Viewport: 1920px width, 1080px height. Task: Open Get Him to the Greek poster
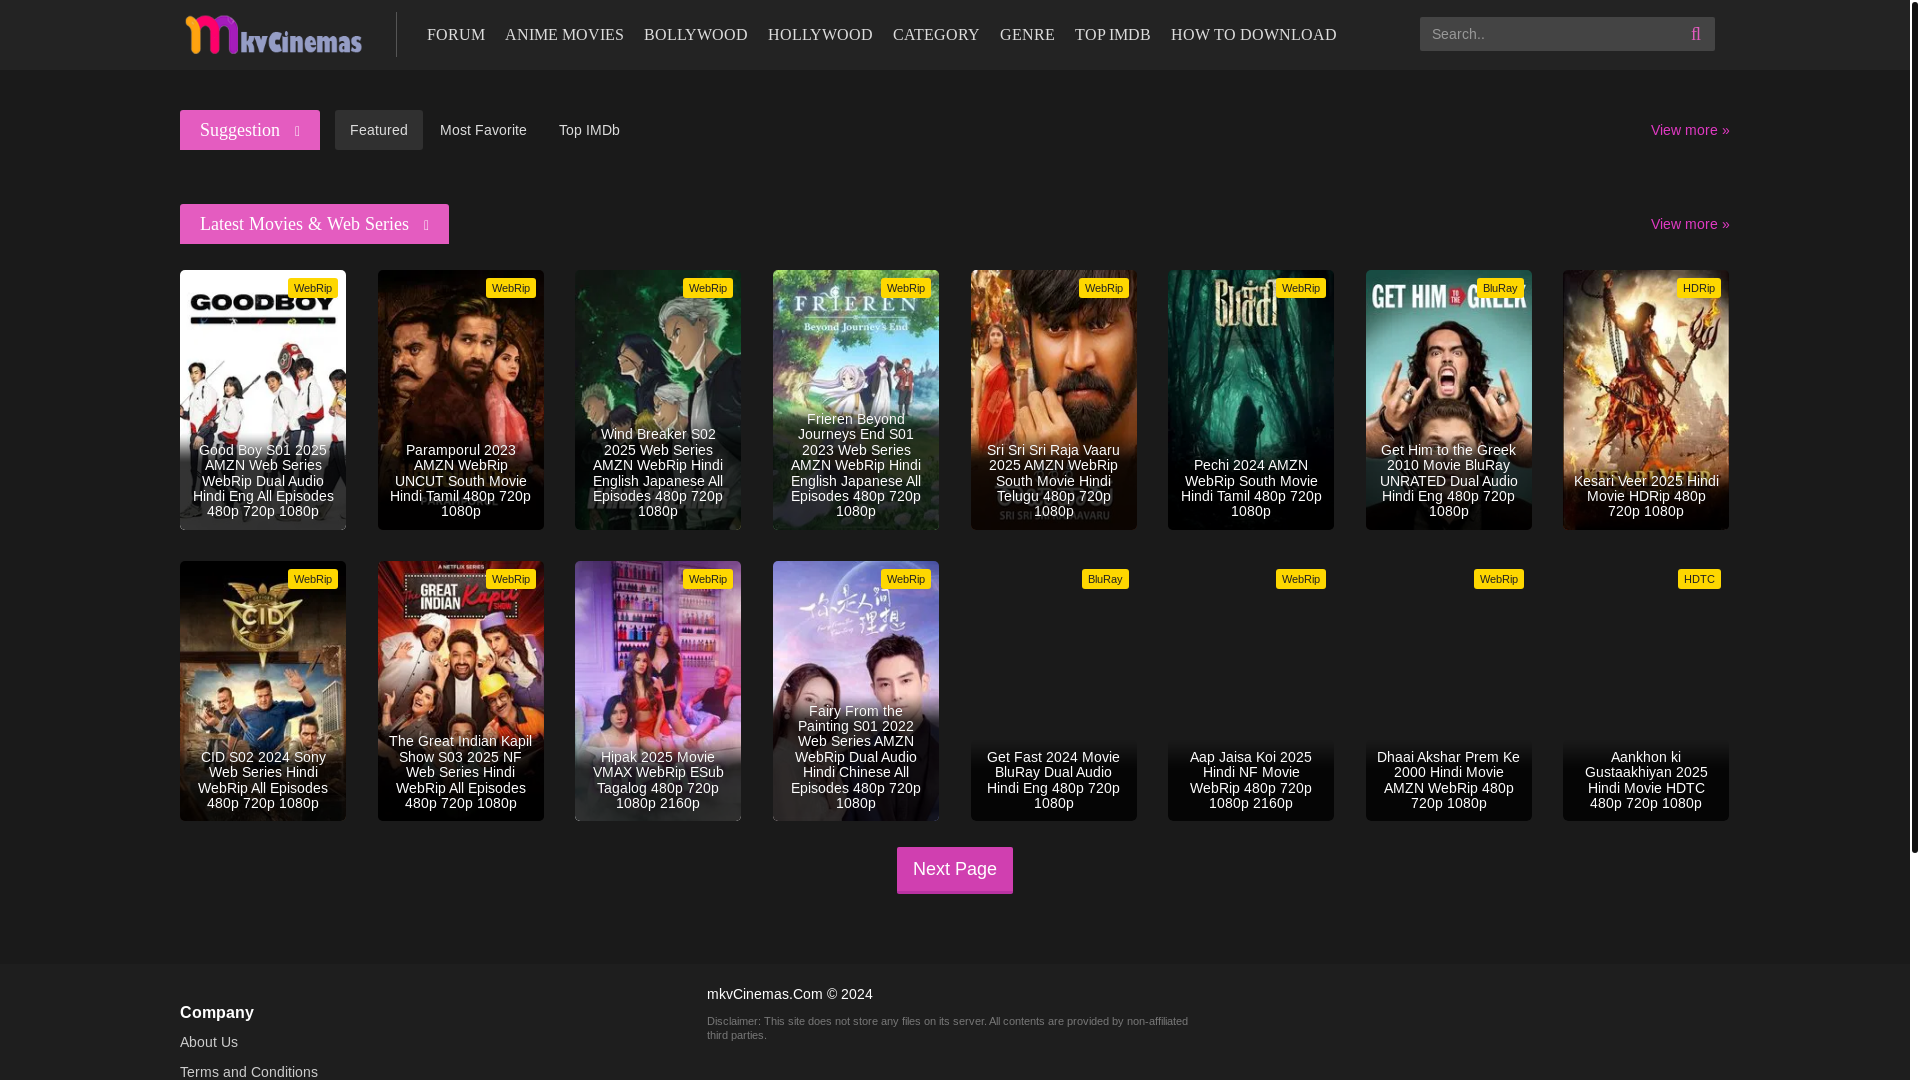(1449, 400)
